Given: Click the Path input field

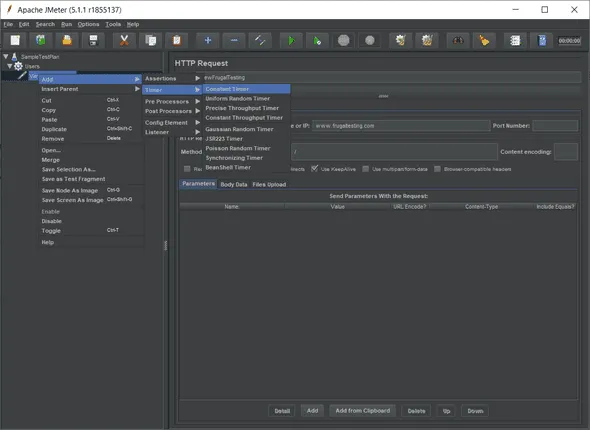Looking at the screenshot, I should pyautogui.click(x=394, y=152).
